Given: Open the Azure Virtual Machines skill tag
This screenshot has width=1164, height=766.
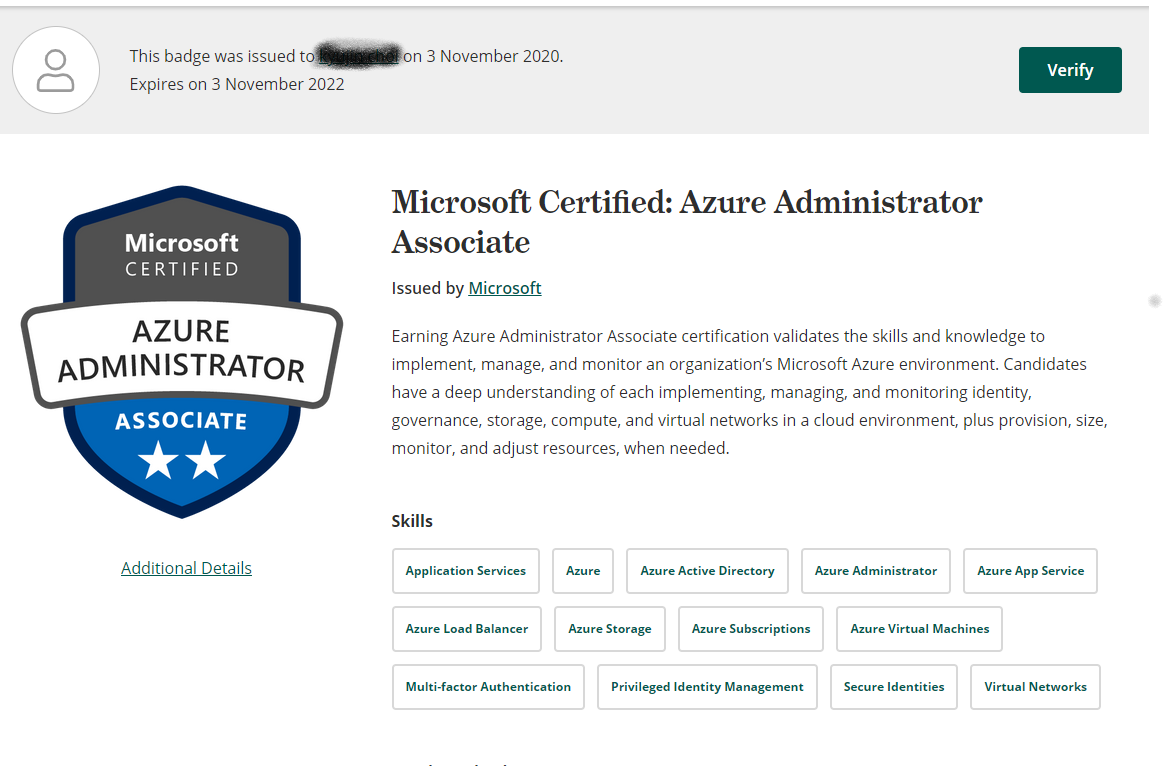Looking at the screenshot, I should 920,629.
